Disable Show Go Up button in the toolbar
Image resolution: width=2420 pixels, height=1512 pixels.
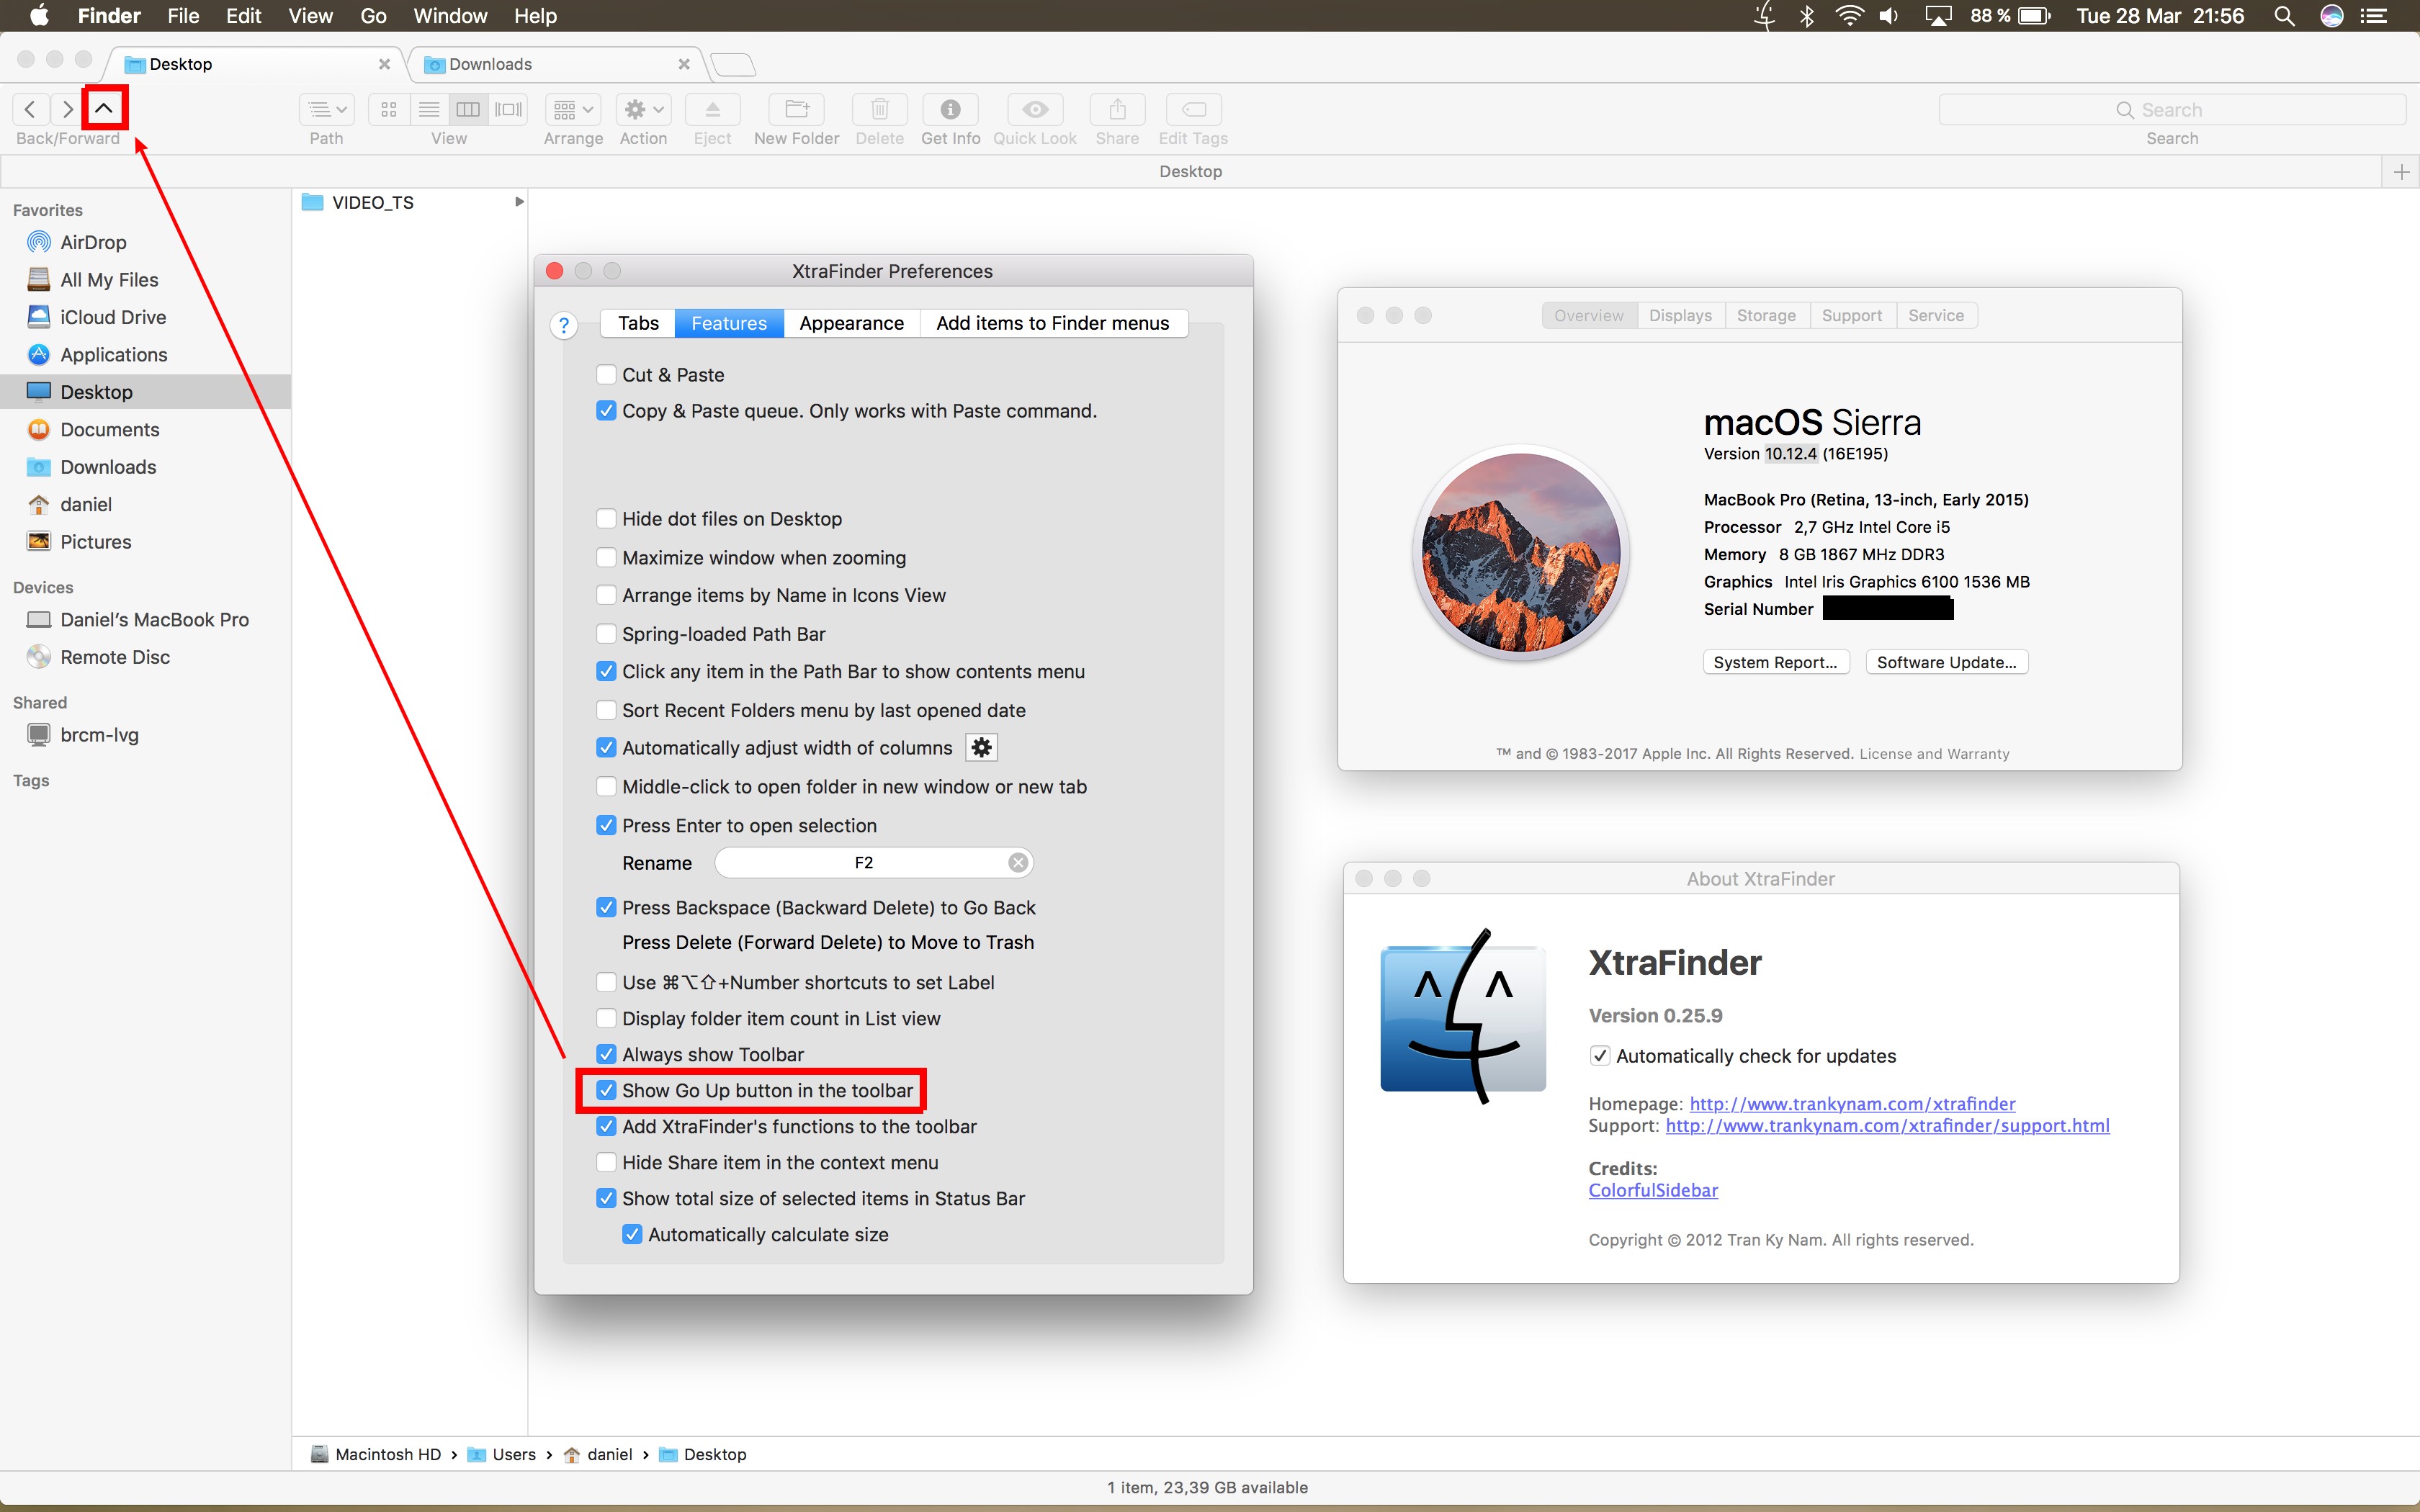tap(606, 1089)
